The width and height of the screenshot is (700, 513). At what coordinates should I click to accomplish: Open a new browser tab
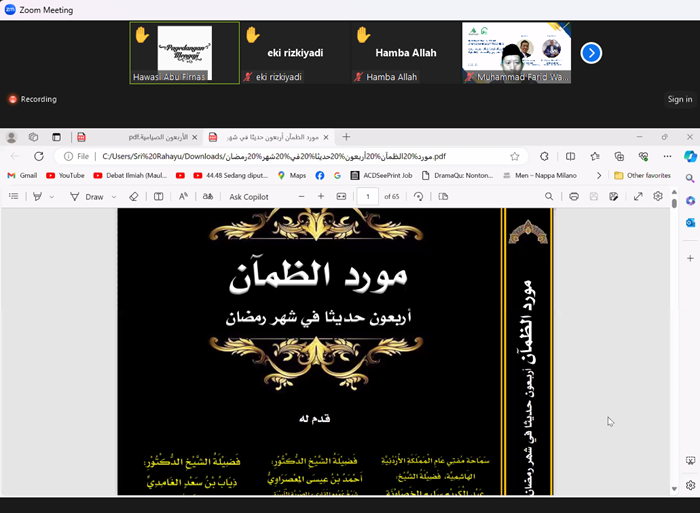[346, 137]
